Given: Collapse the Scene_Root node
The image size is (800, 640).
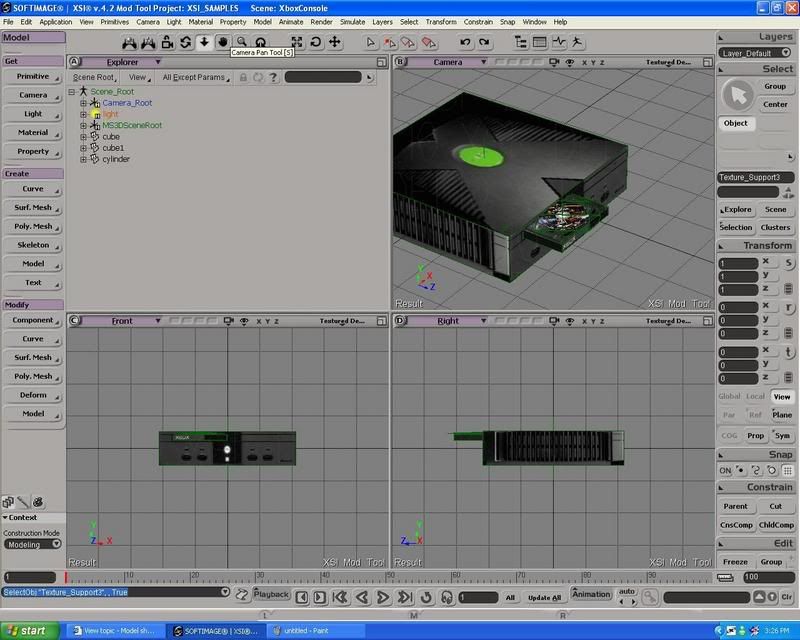Looking at the screenshot, I should click(72, 92).
